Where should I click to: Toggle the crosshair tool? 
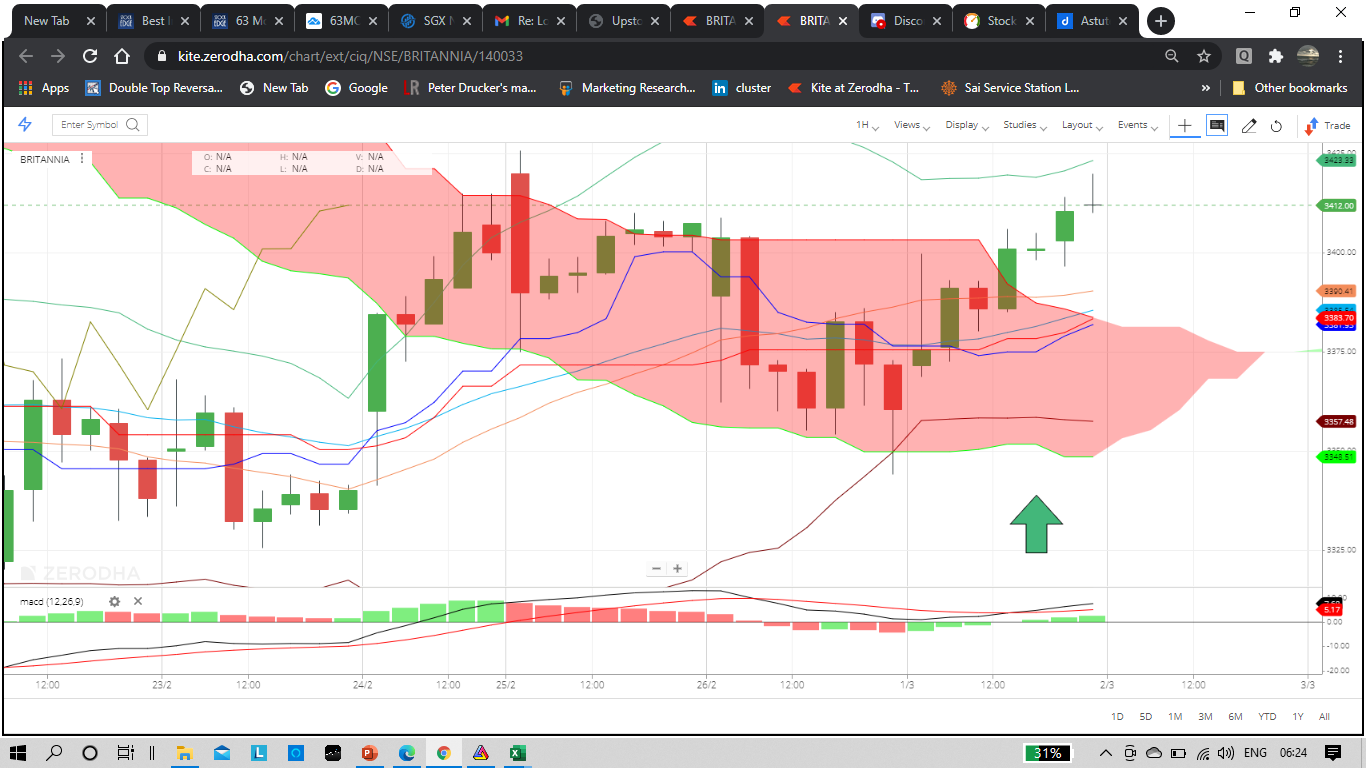(x=1185, y=125)
